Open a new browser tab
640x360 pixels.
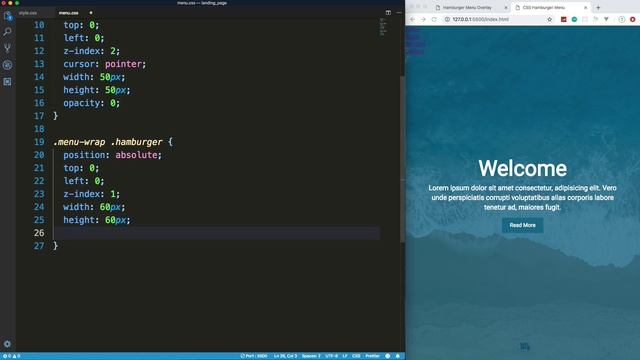coord(598,7)
